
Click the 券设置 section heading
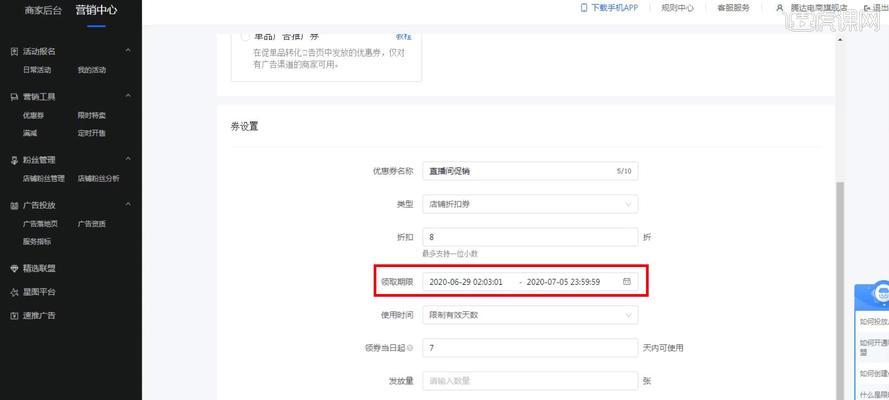coord(244,127)
